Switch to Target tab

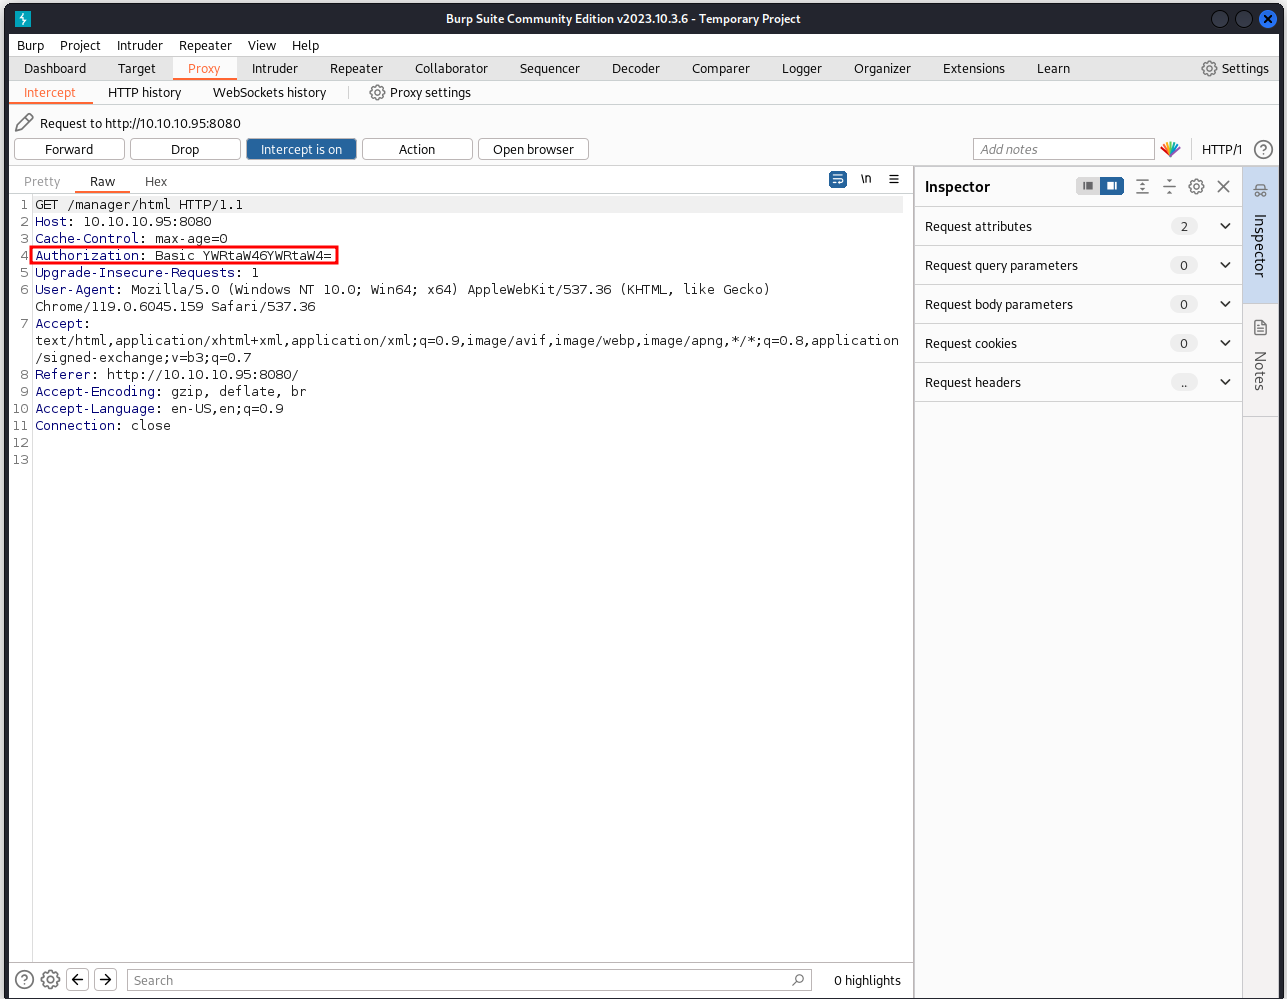[x=137, y=68]
